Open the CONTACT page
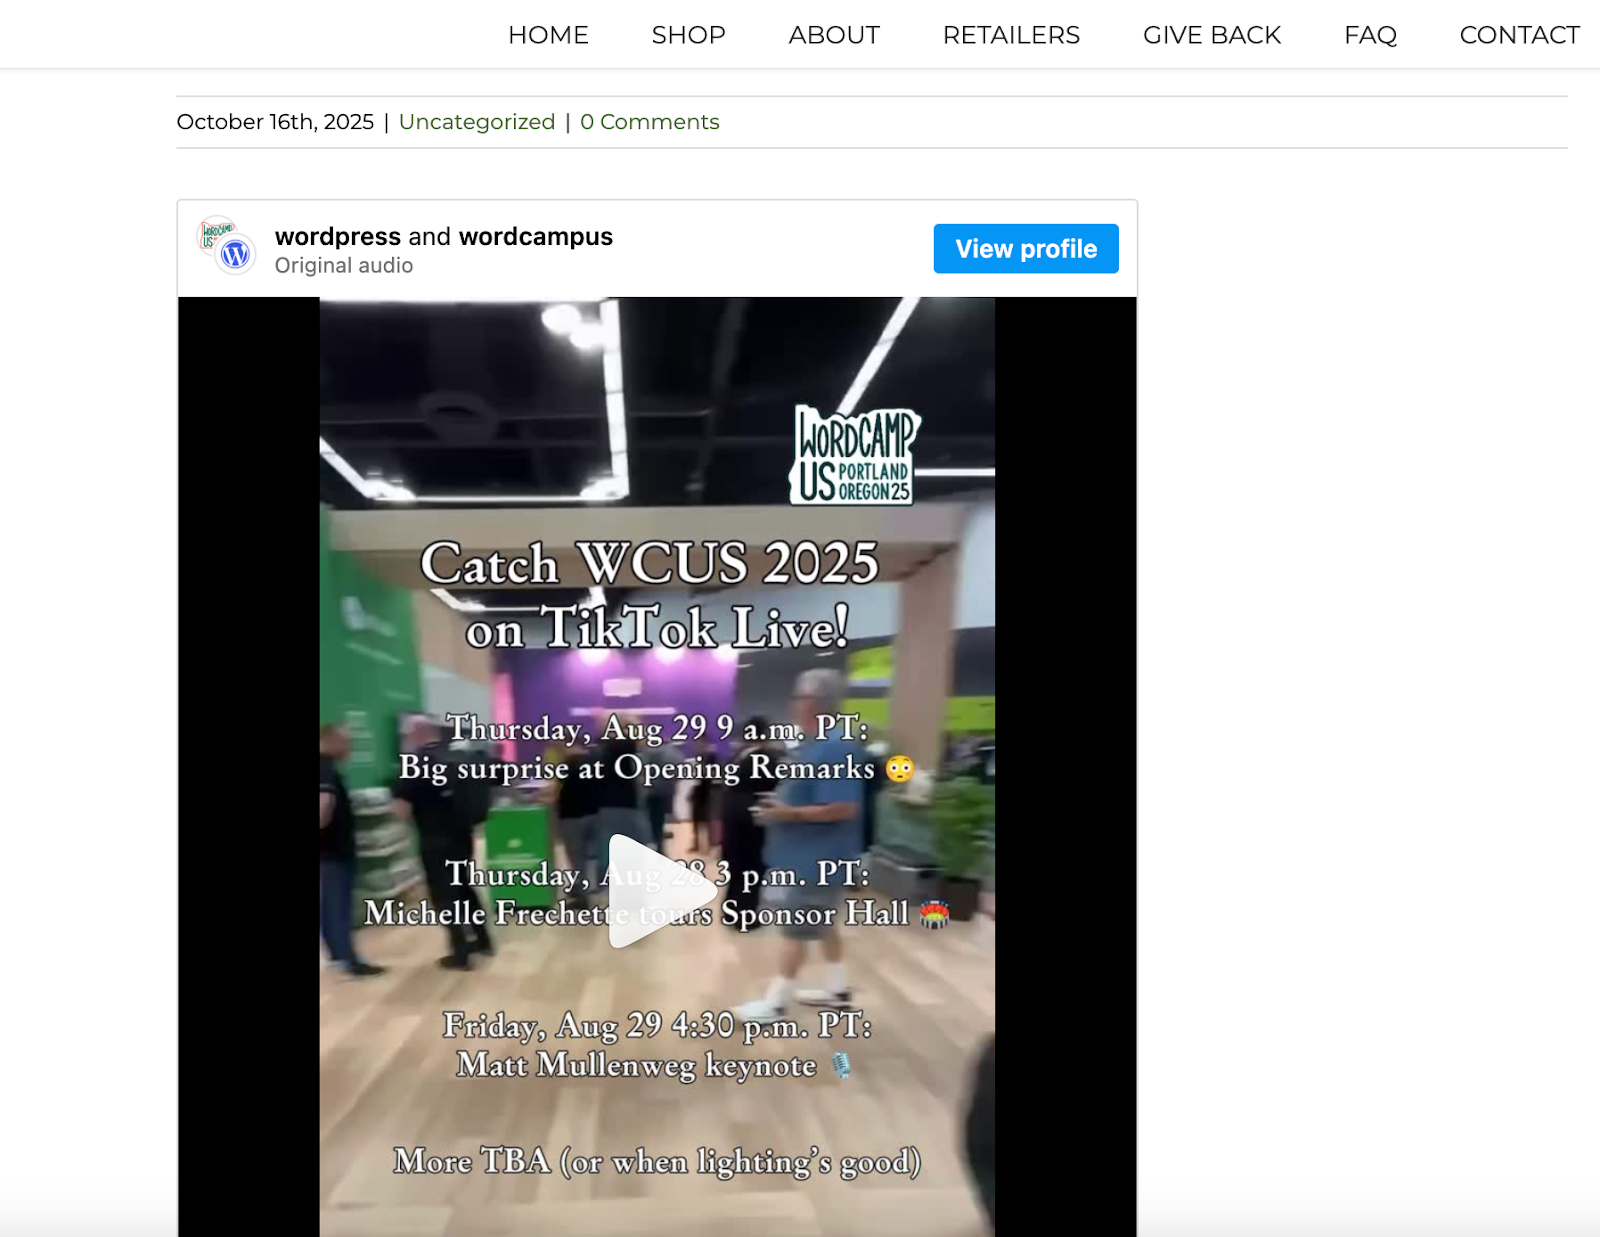1600x1237 pixels. (1518, 35)
